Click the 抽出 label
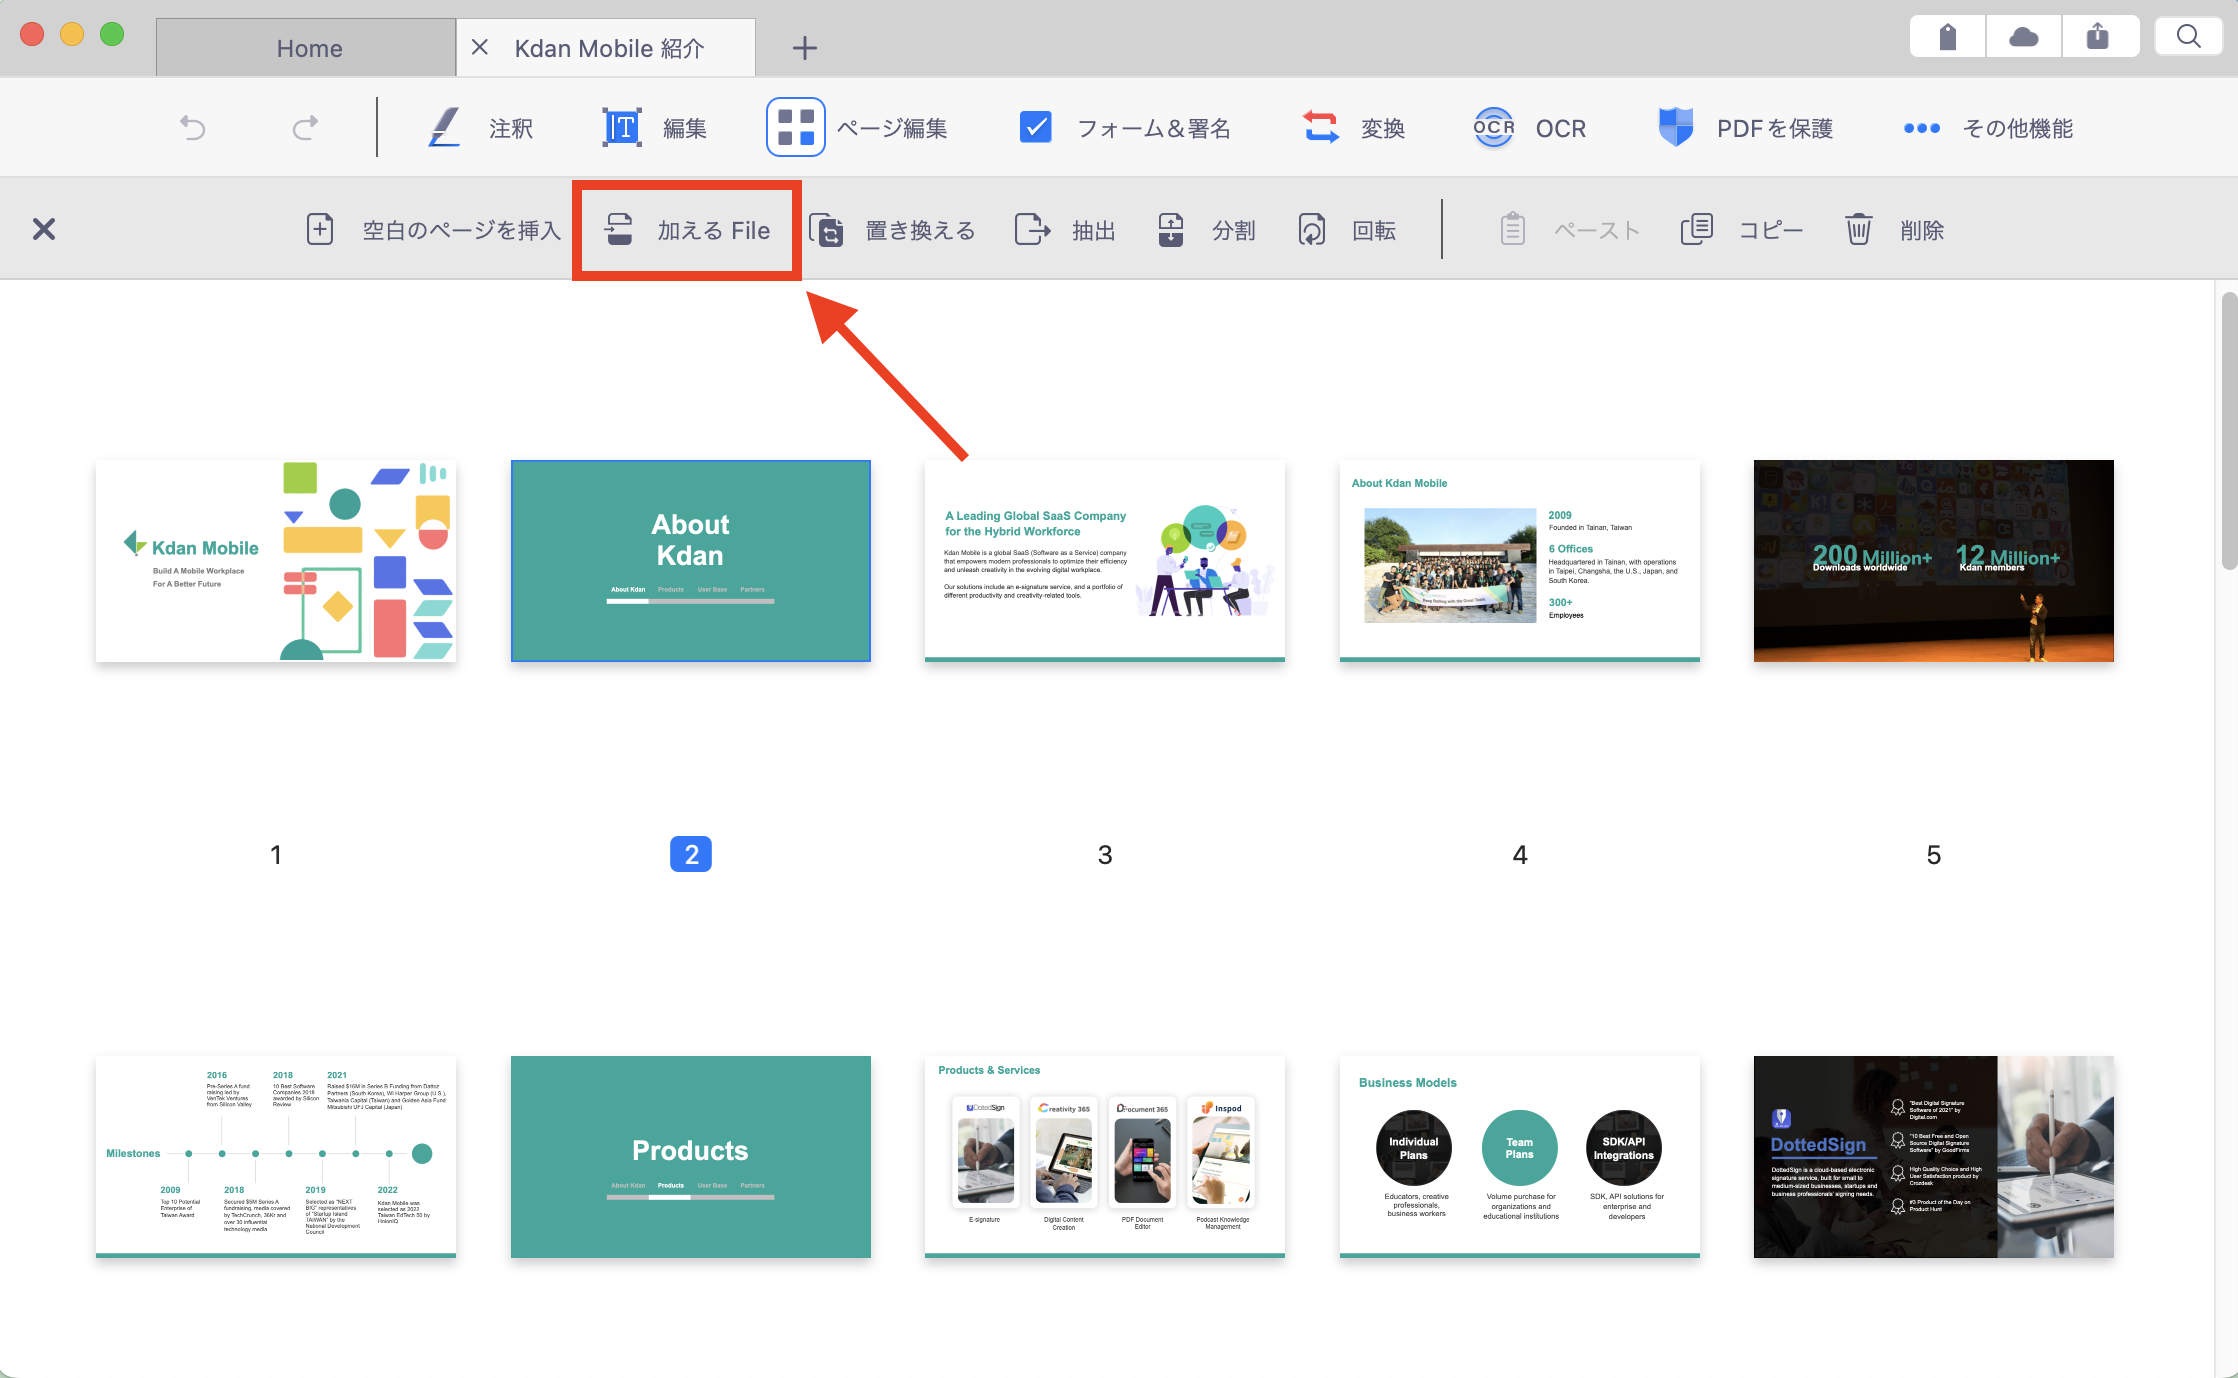 tap(1094, 230)
